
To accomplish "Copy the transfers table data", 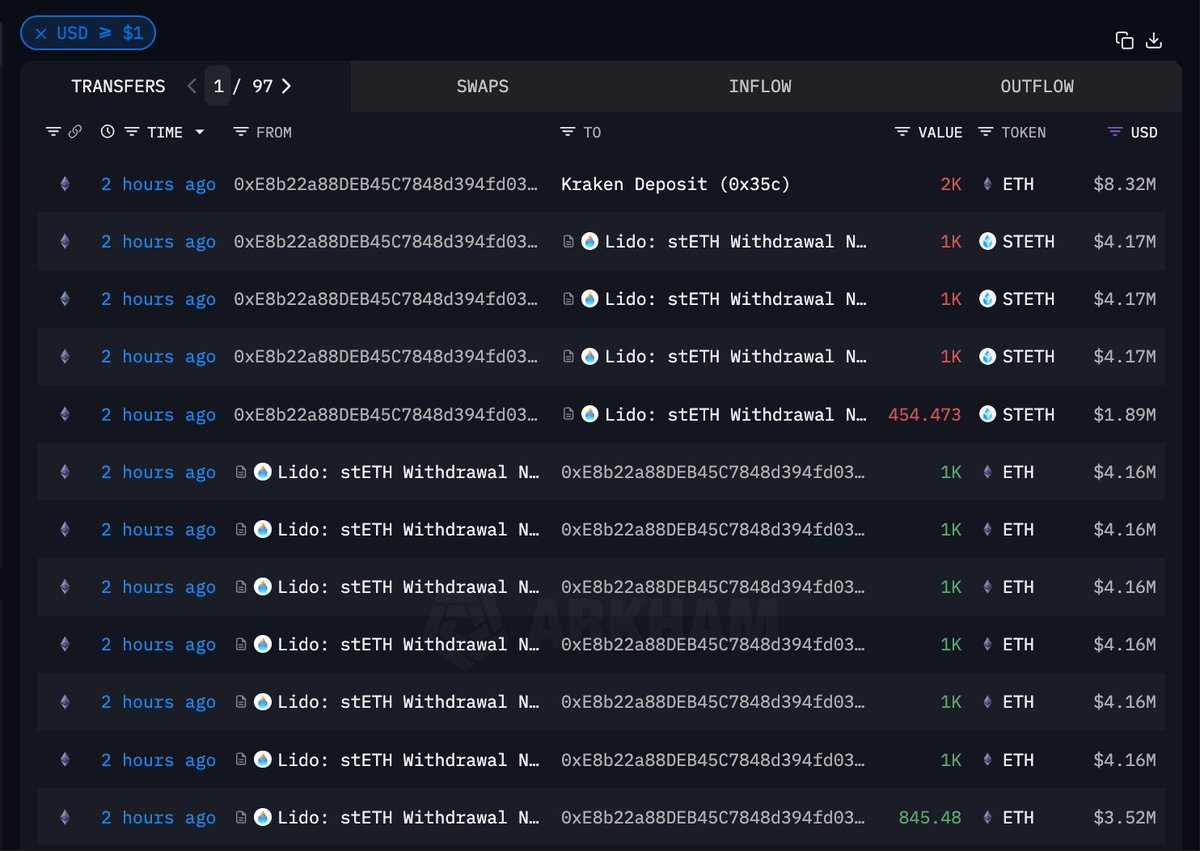I will [x=1125, y=40].
